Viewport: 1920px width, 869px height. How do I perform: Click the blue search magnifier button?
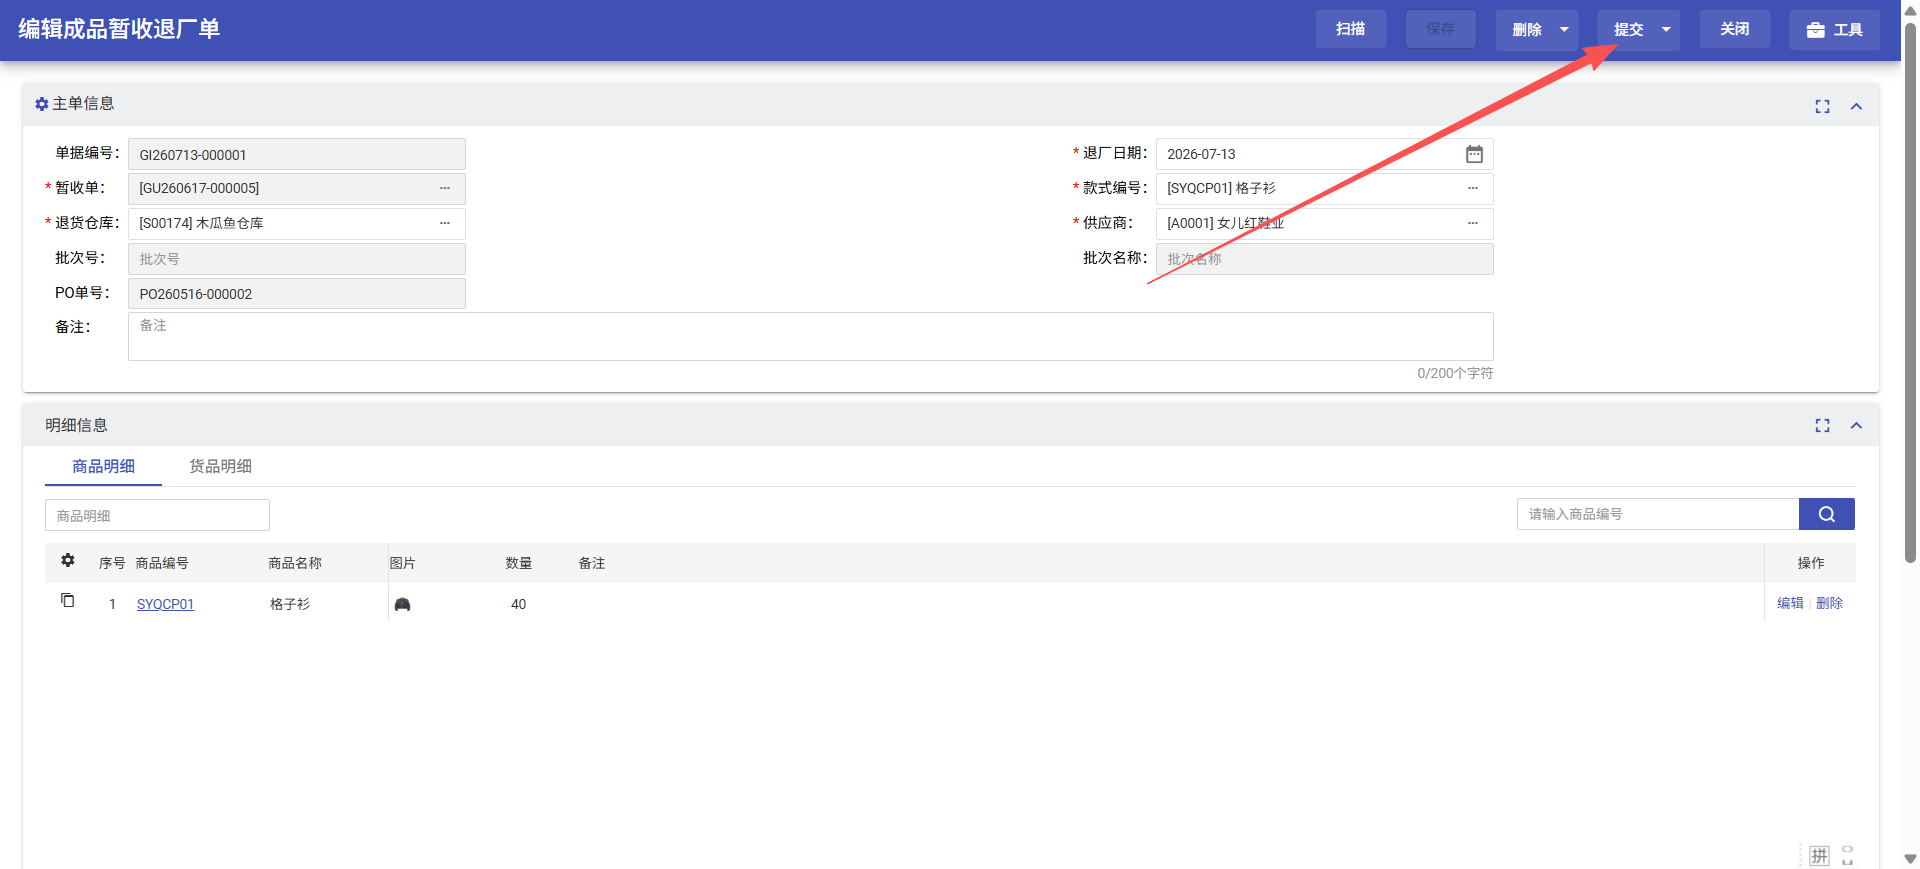click(1827, 514)
